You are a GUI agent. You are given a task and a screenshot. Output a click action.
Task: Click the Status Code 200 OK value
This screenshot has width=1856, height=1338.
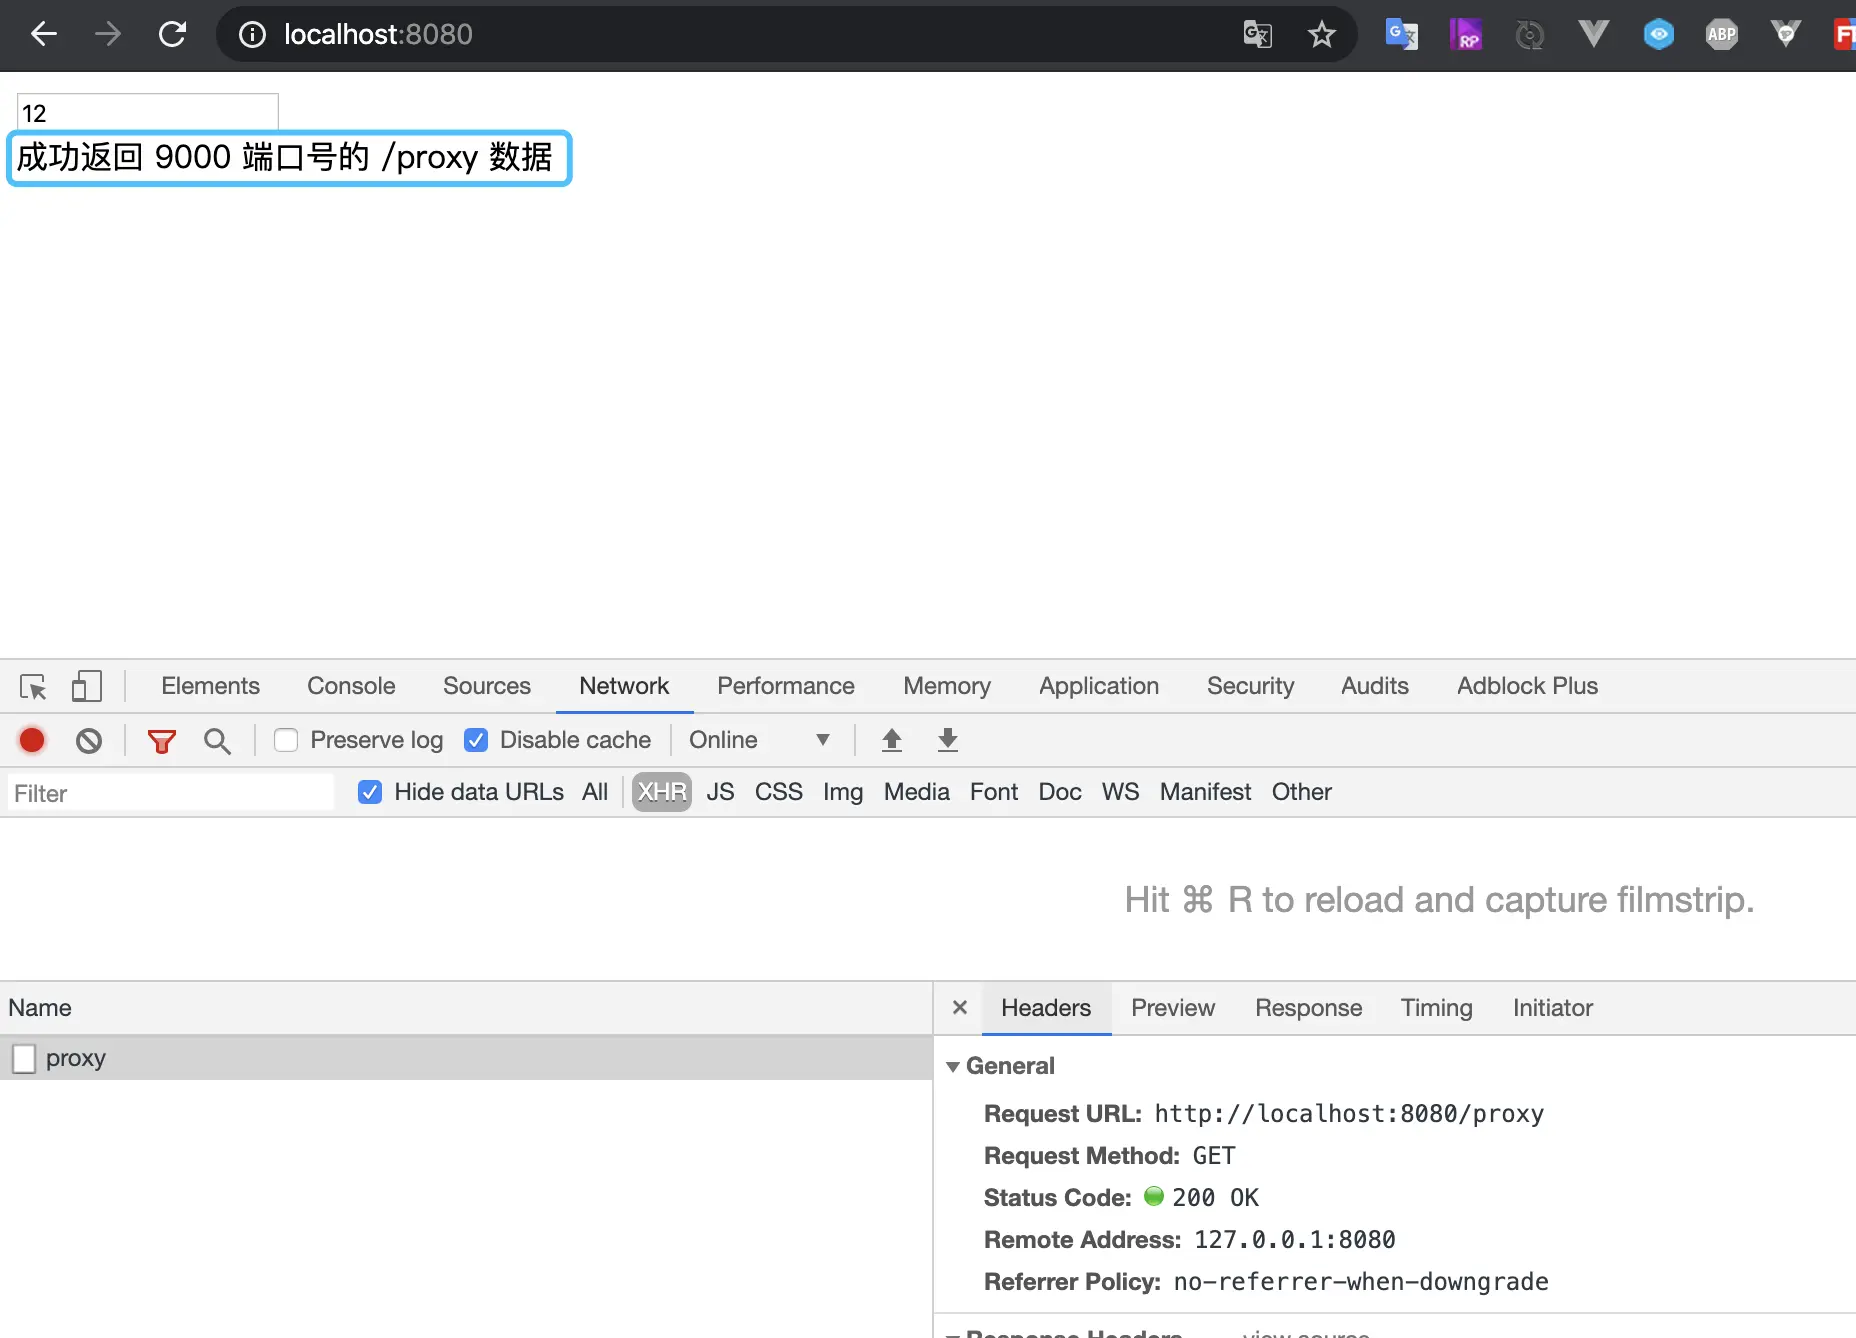point(1215,1198)
